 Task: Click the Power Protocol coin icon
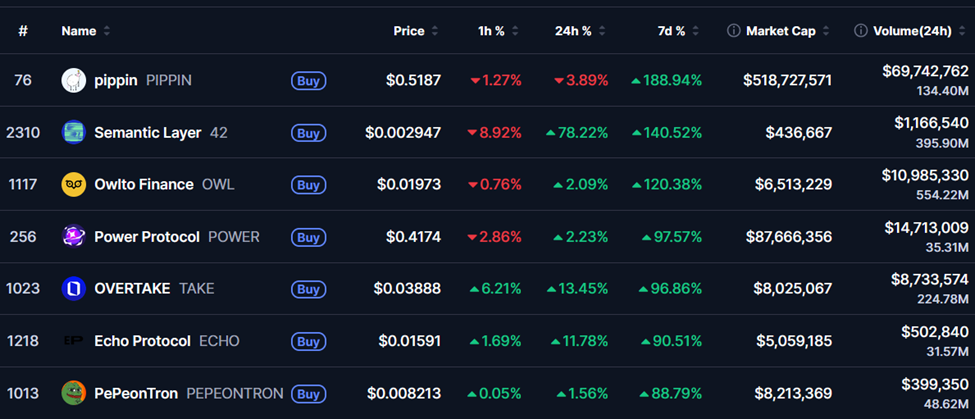(74, 237)
